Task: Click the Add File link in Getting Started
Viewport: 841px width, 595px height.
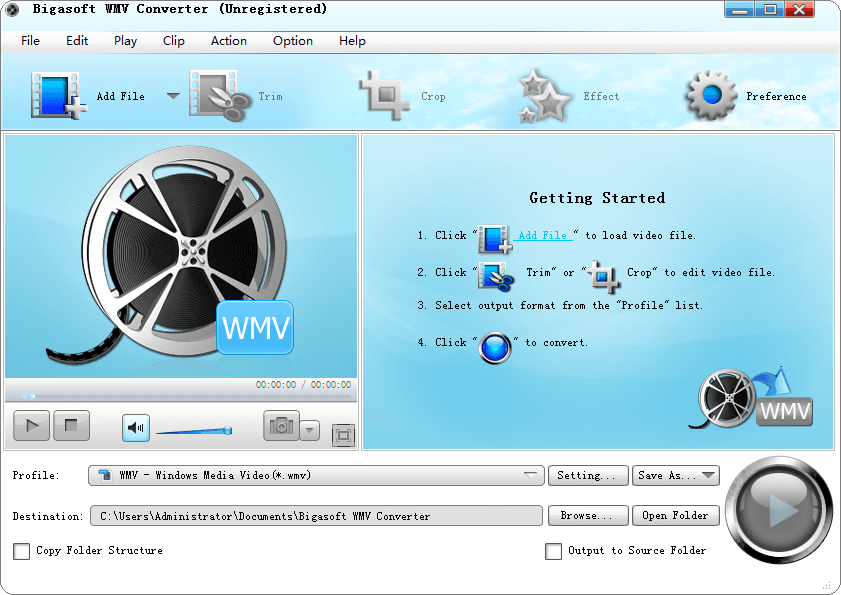Action: click(543, 236)
